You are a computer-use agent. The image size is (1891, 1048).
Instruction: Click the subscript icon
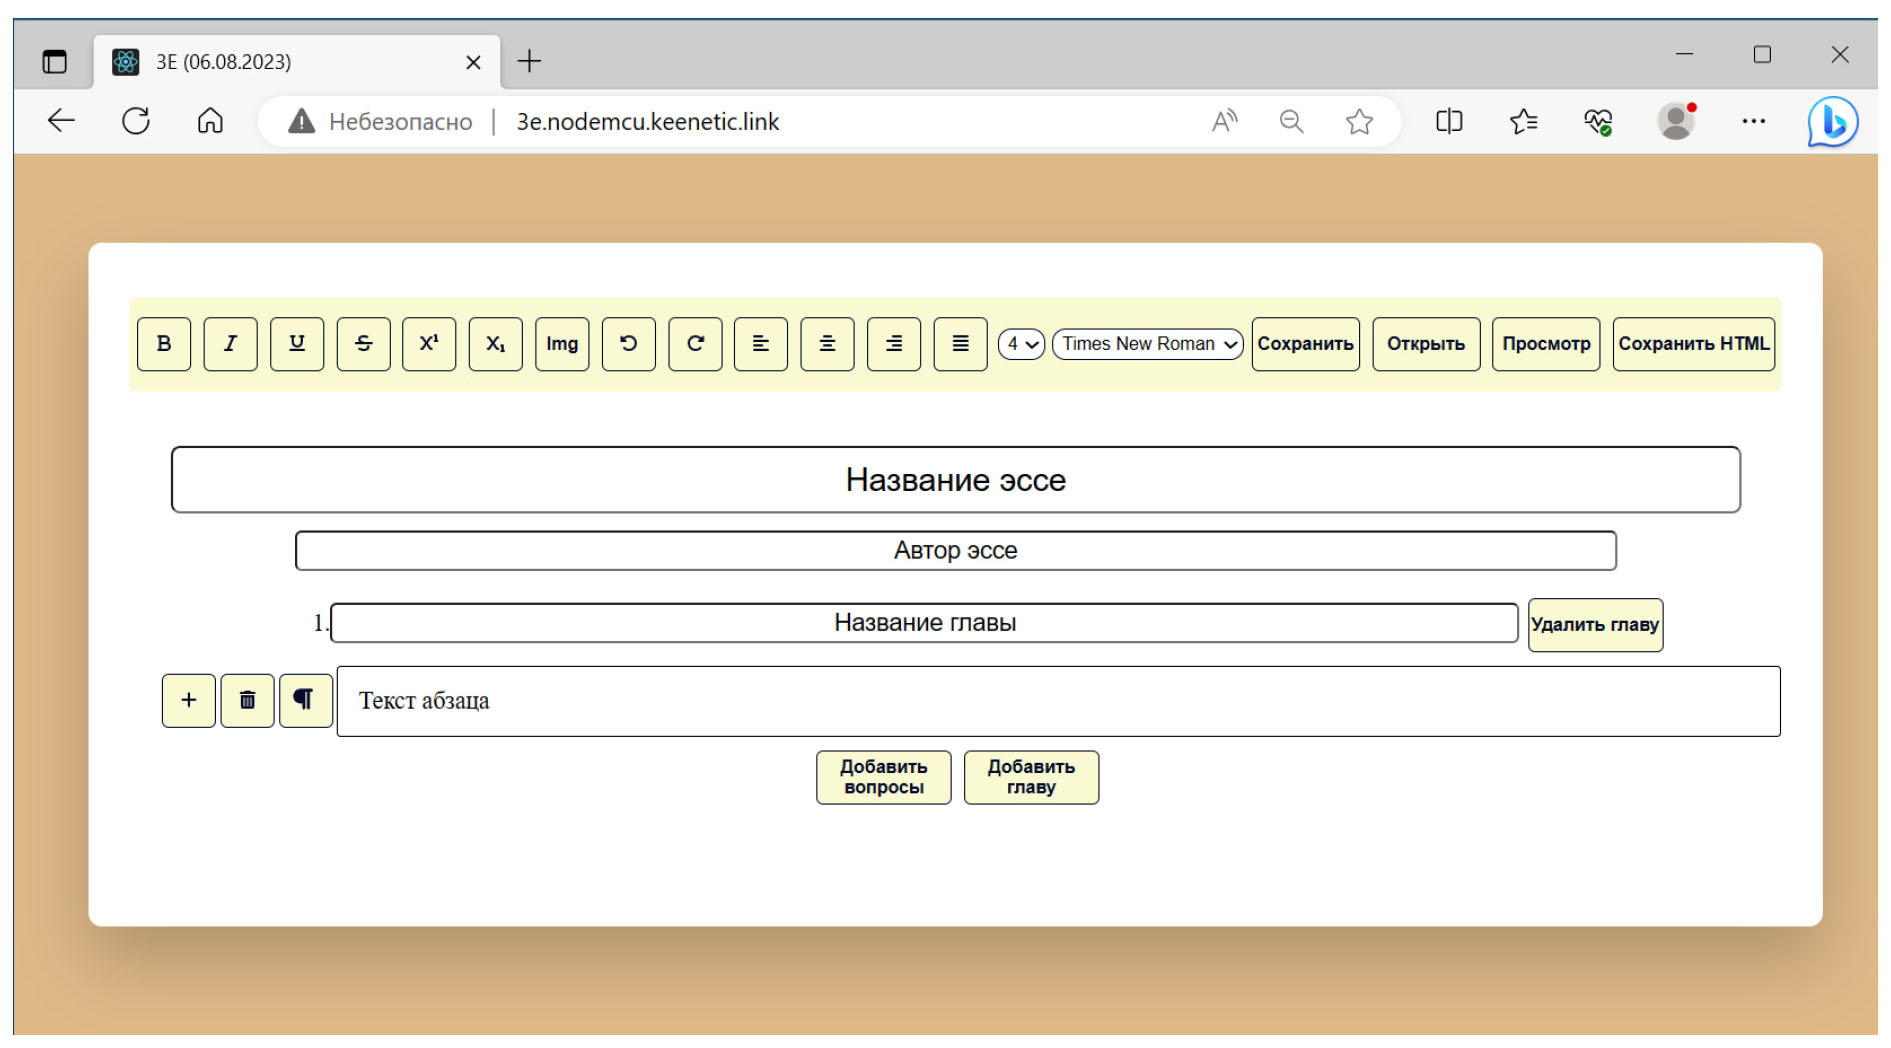pyautogui.click(x=495, y=344)
